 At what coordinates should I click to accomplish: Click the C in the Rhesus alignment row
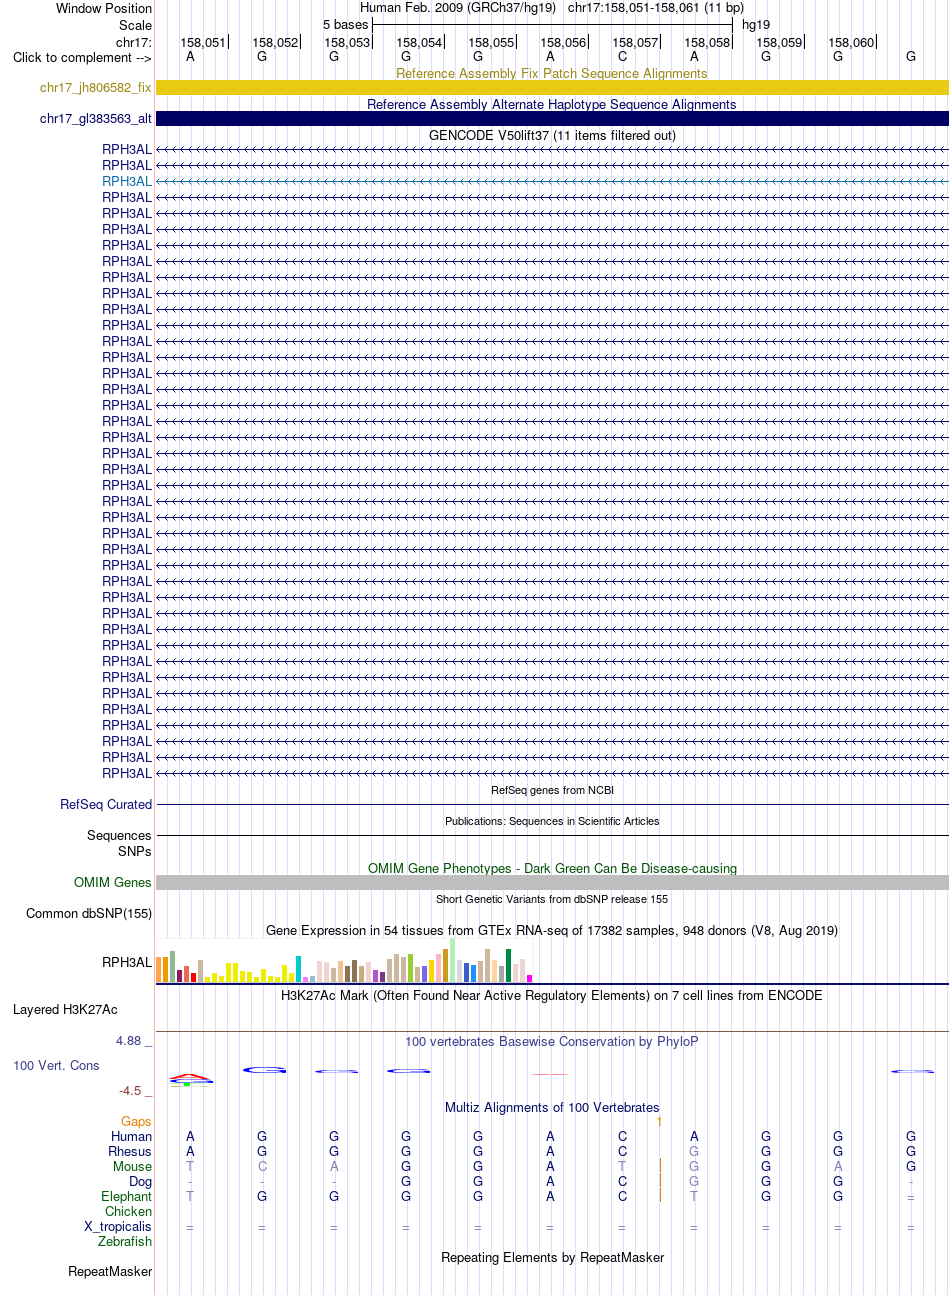pos(622,1151)
